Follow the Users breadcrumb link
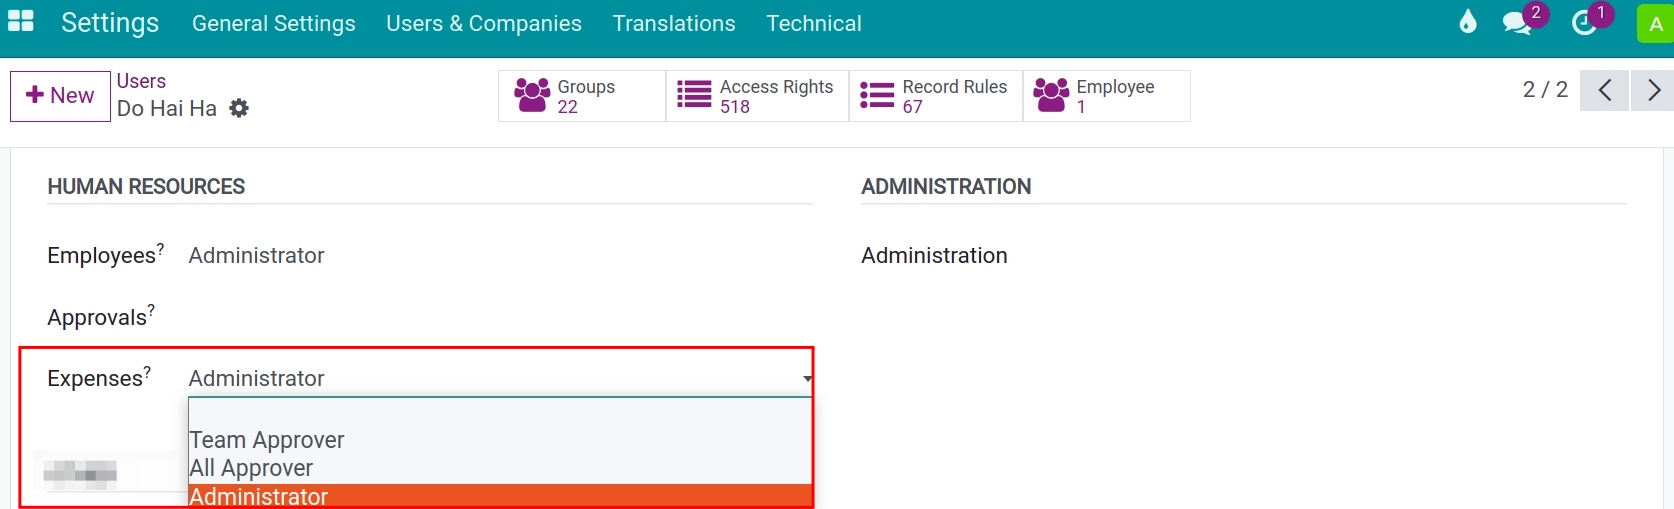Image resolution: width=1674 pixels, height=509 pixels. point(141,81)
